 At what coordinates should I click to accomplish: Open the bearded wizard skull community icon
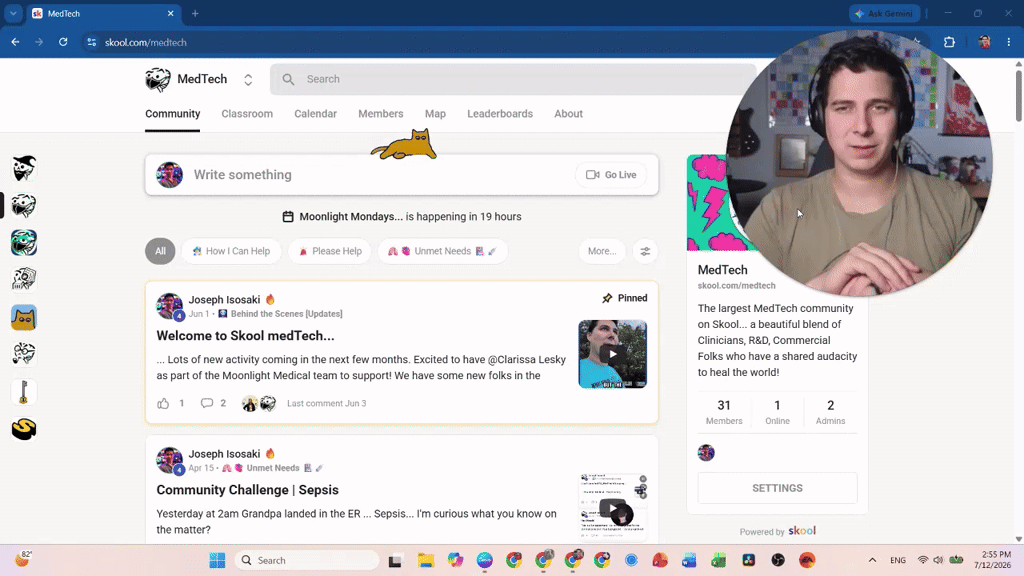[x=24, y=168]
